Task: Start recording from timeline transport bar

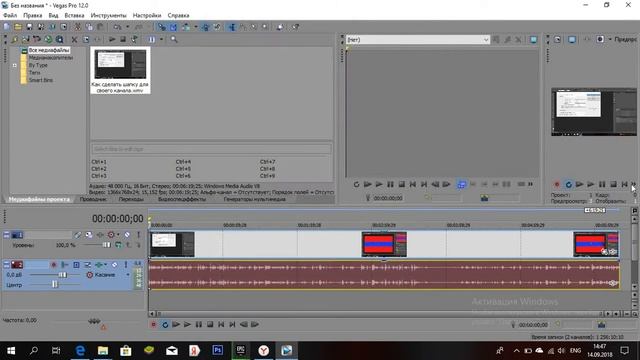Action: (x=153, y=324)
